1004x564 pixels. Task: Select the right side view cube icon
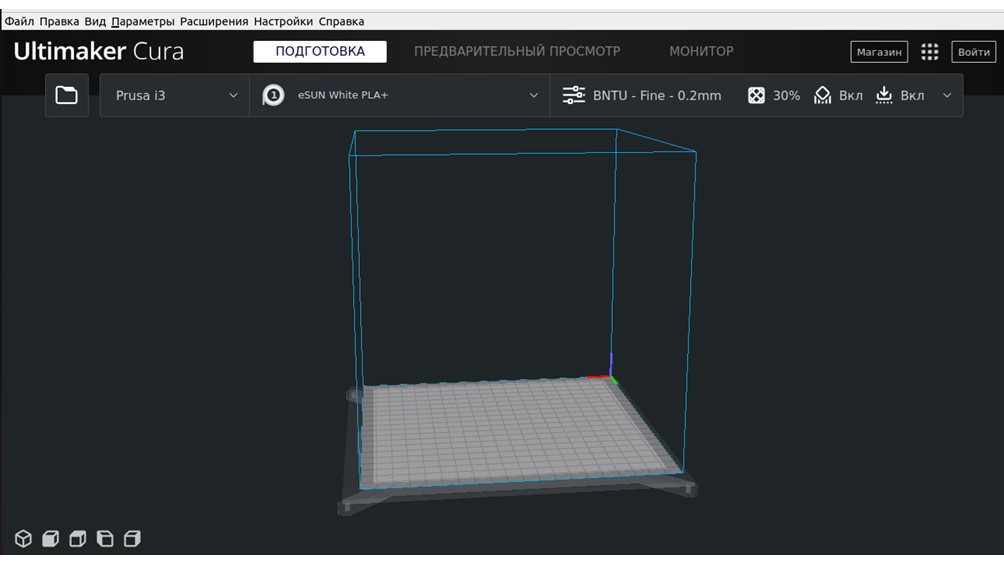click(131, 539)
